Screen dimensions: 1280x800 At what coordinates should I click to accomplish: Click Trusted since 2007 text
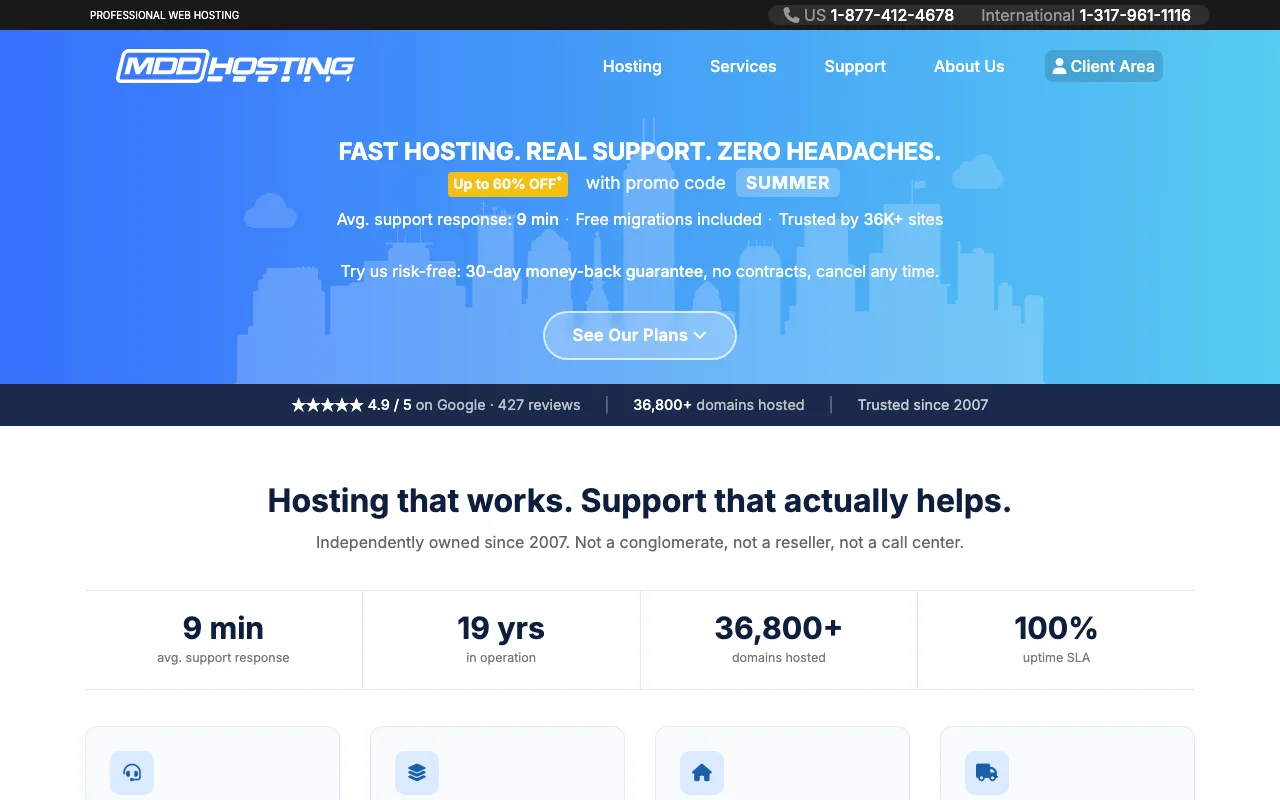pos(923,405)
